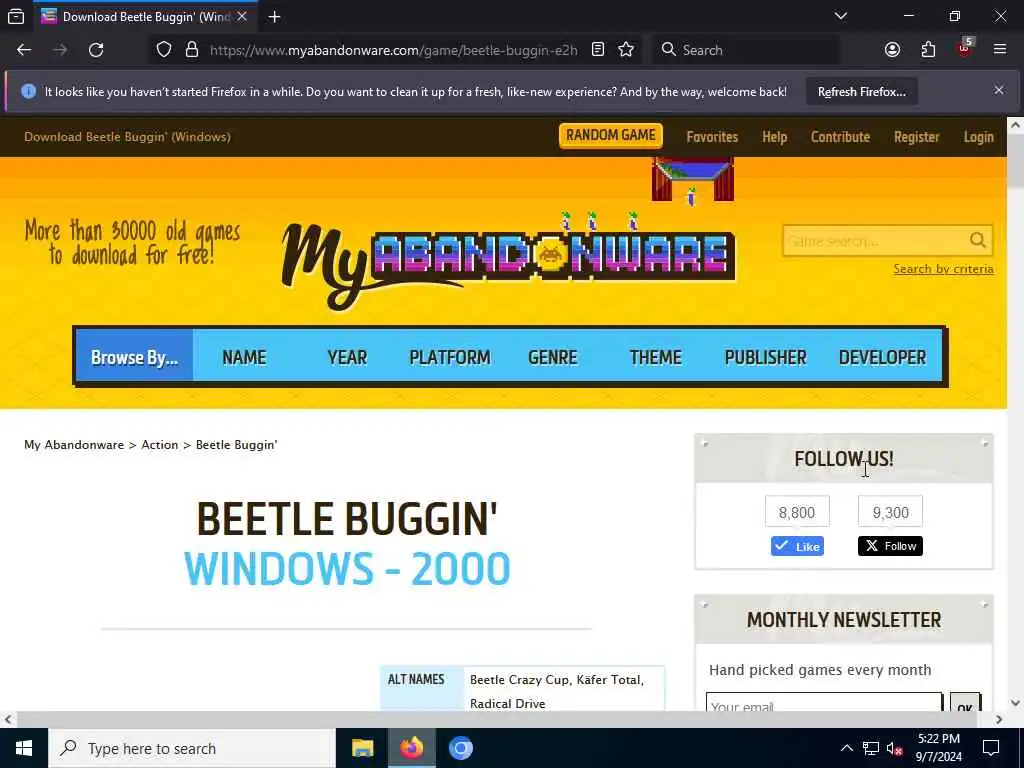Image resolution: width=1024 pixels, height=768 pixels.
Task: Browse games by GENRE
Action: pyautogui.click(x=552, y=357)
